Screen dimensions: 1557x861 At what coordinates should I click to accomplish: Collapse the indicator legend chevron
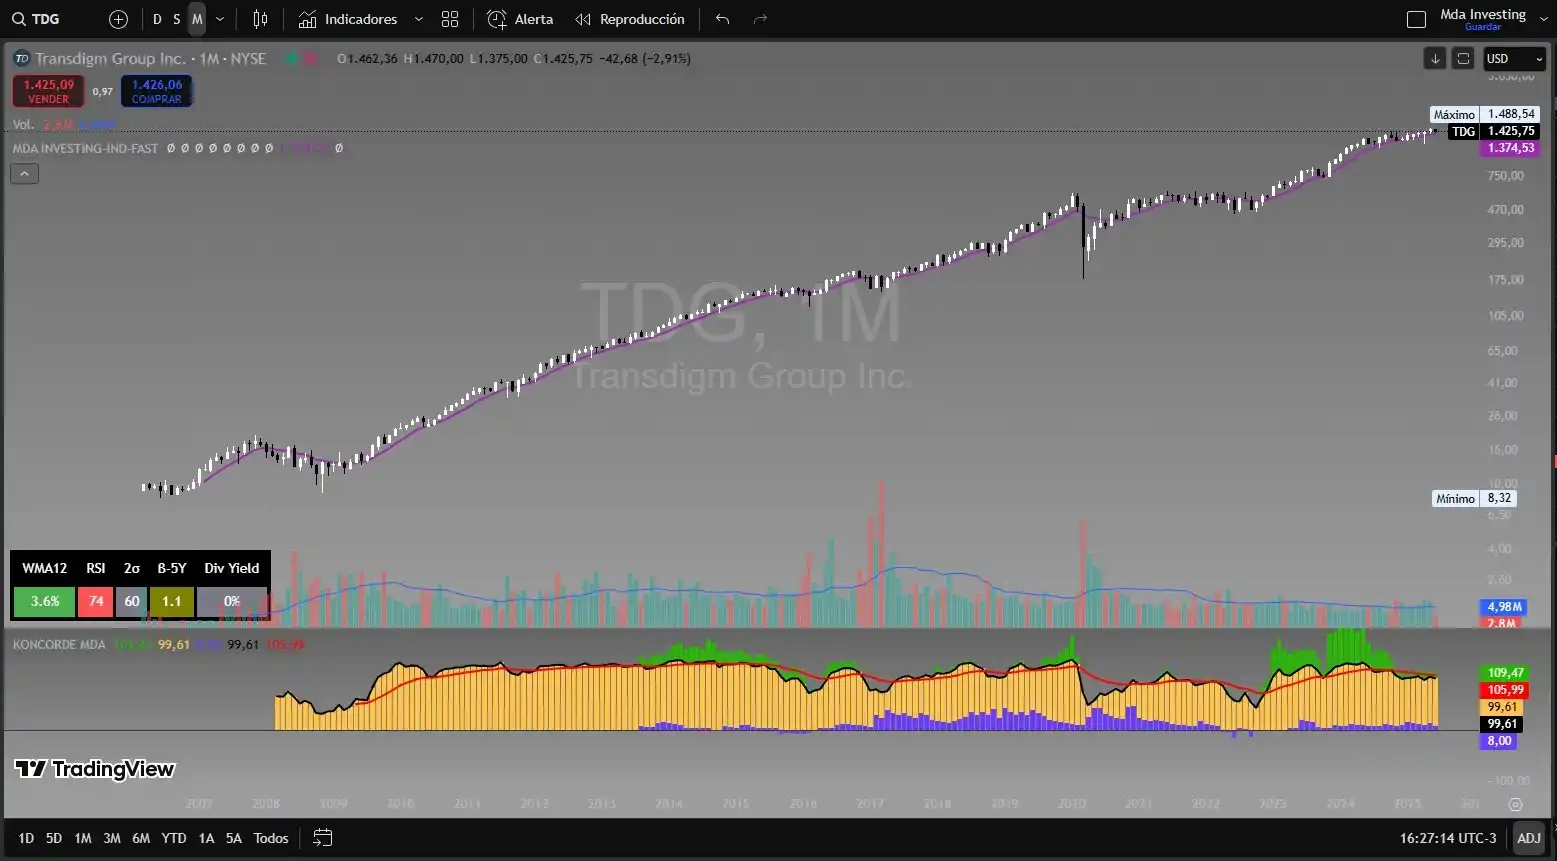click(25, 174)
